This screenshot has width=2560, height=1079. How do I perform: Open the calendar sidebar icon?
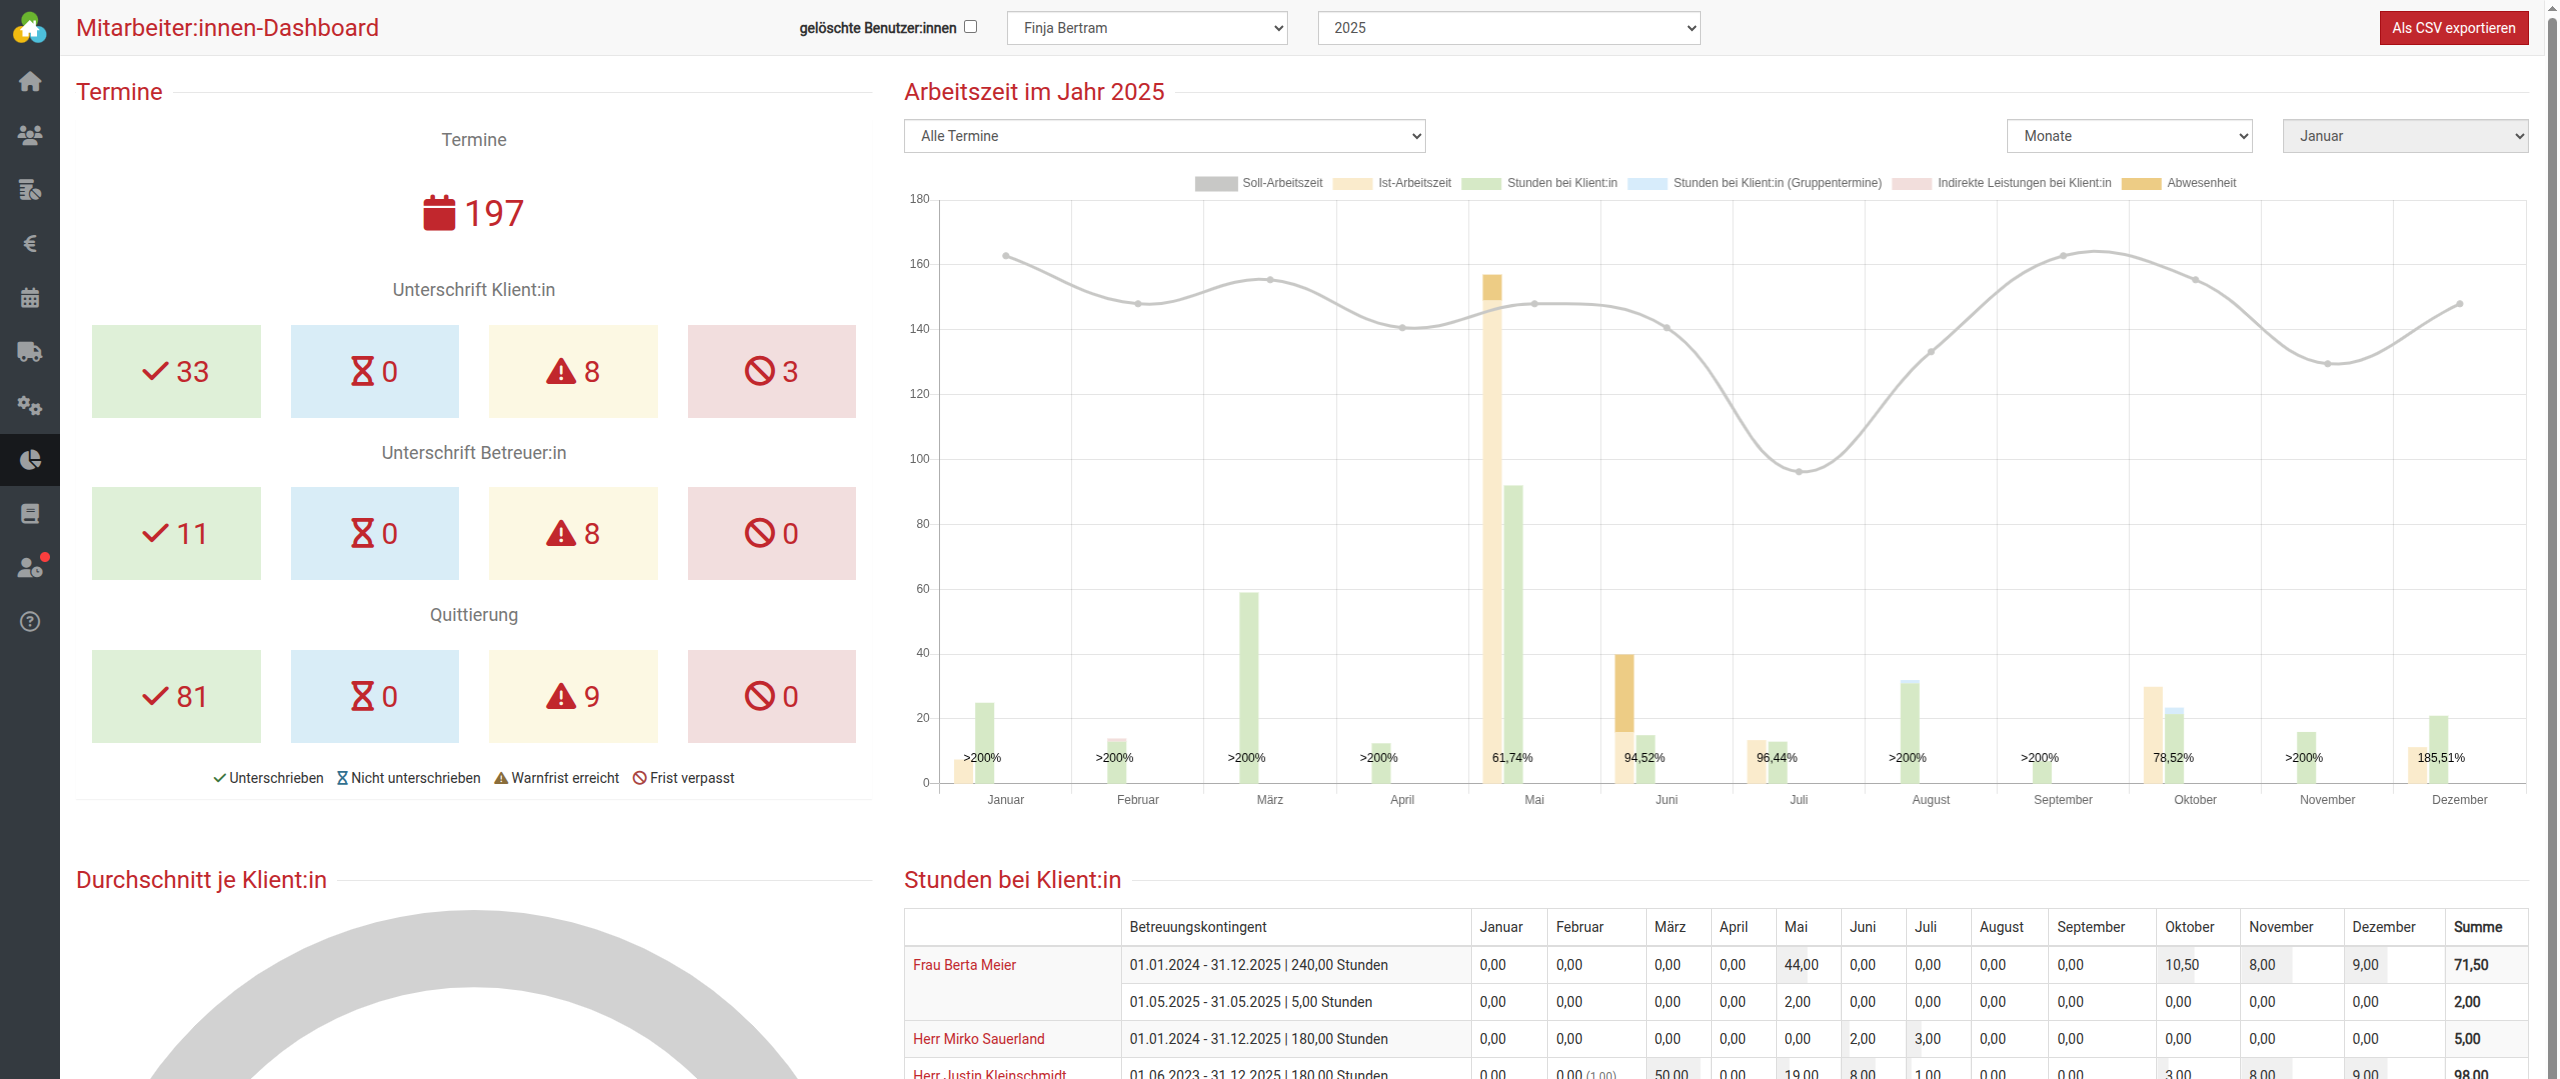(x=30, y=298)
